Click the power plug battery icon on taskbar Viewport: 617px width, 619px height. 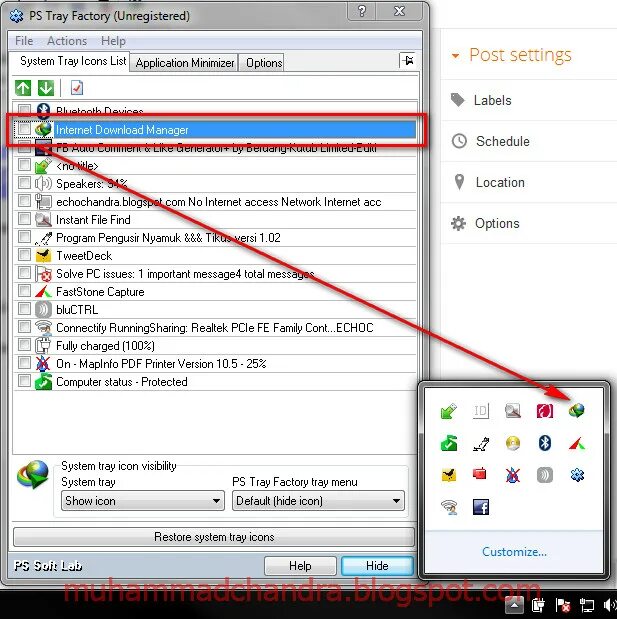tap(538, 605)
